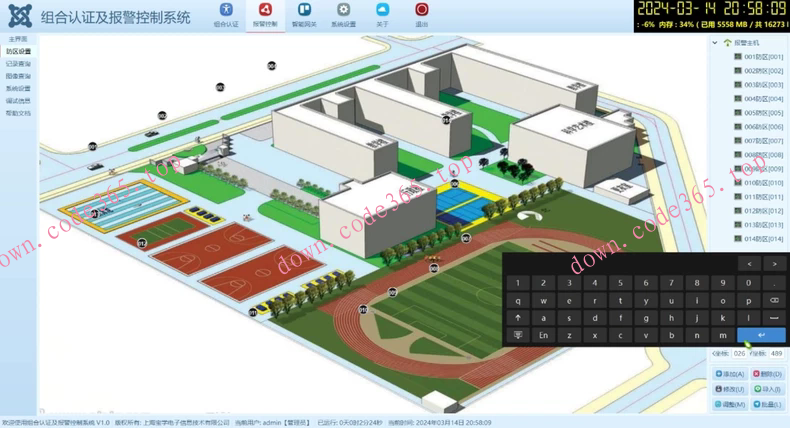Select 005防区[005] in zone tree

763,113
